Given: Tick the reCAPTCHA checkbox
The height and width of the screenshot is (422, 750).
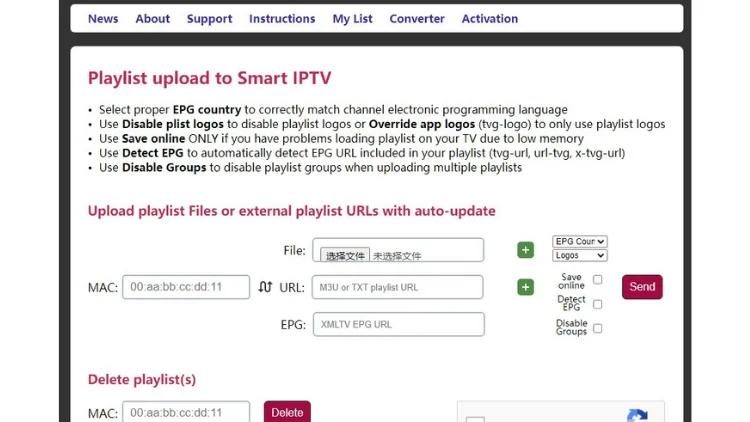Looking at the screenshot, I should pos(475,419).
